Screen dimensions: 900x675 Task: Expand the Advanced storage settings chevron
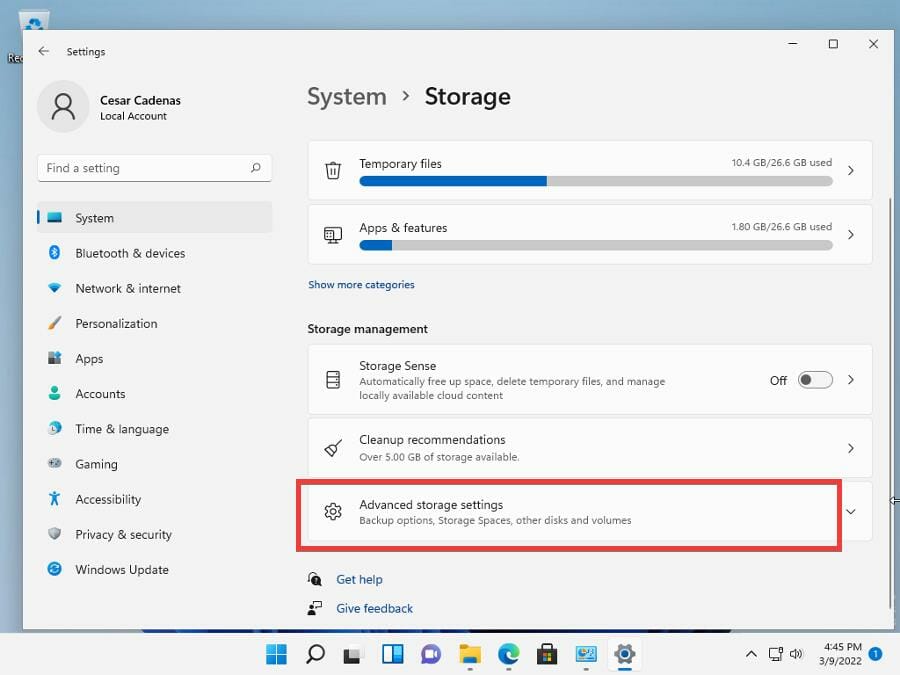click(850, 512)
